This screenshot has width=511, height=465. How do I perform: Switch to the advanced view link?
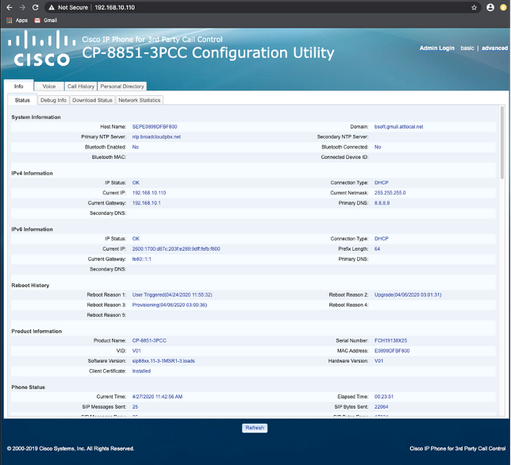495,48
